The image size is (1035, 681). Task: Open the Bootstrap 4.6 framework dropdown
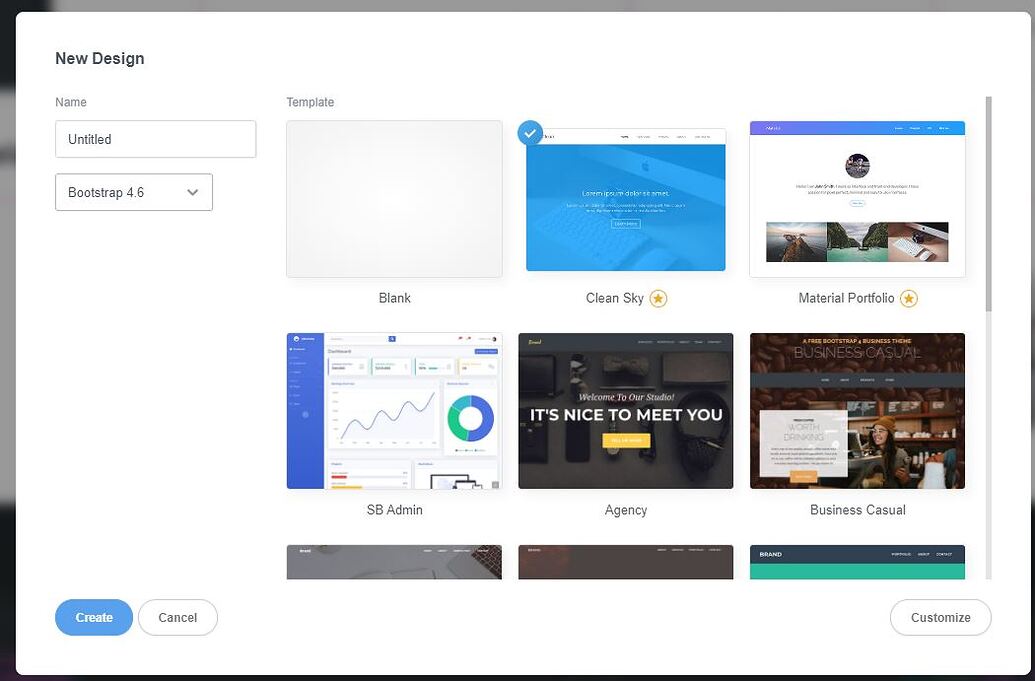(x=134, y=192)
